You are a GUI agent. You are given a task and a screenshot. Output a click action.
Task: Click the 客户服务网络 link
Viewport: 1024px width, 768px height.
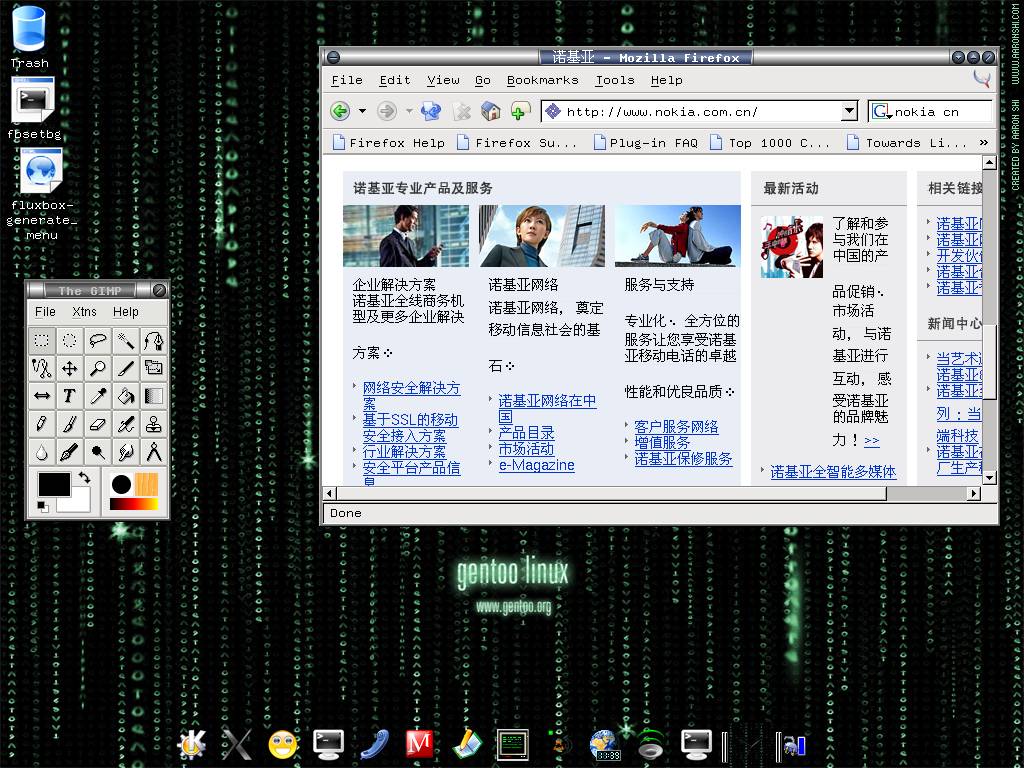pyautogui.click(x=676, y=426)
